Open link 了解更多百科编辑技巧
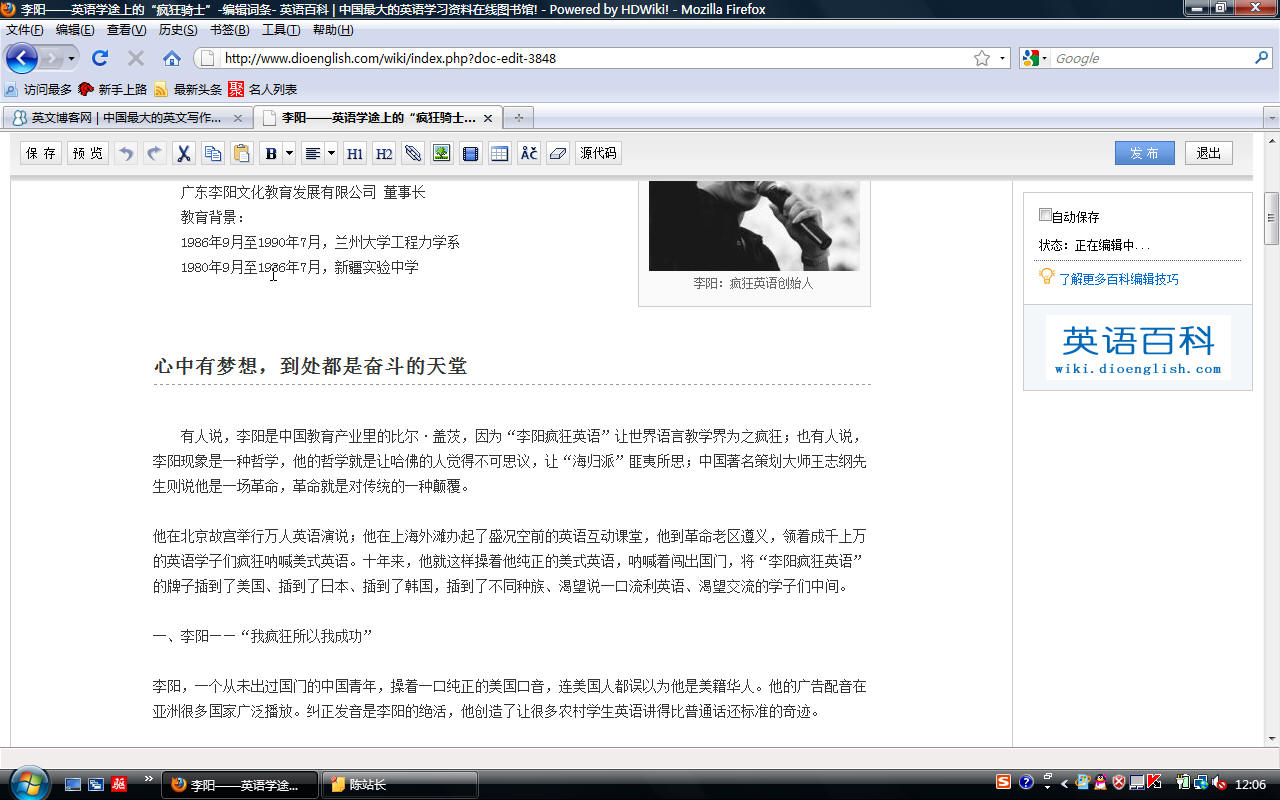Image resolution: width=1280 pixels, height=800 pixels. click(1119, 279)
